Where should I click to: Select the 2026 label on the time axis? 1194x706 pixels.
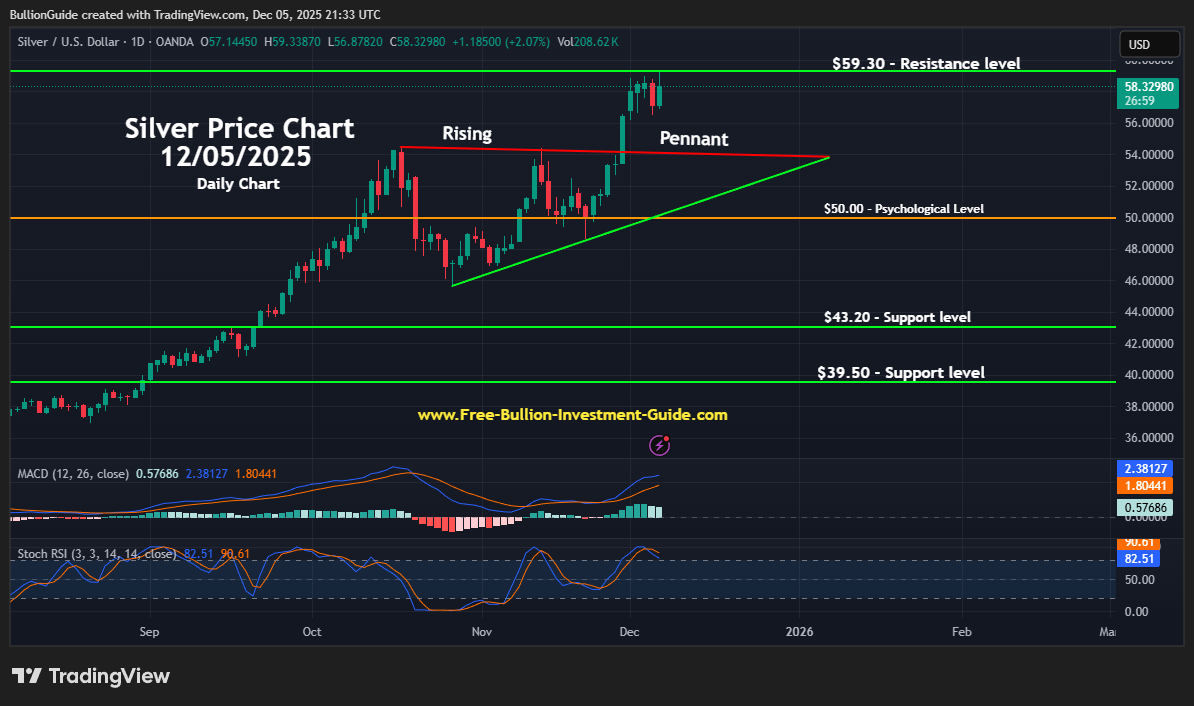(x=799, y=632)
